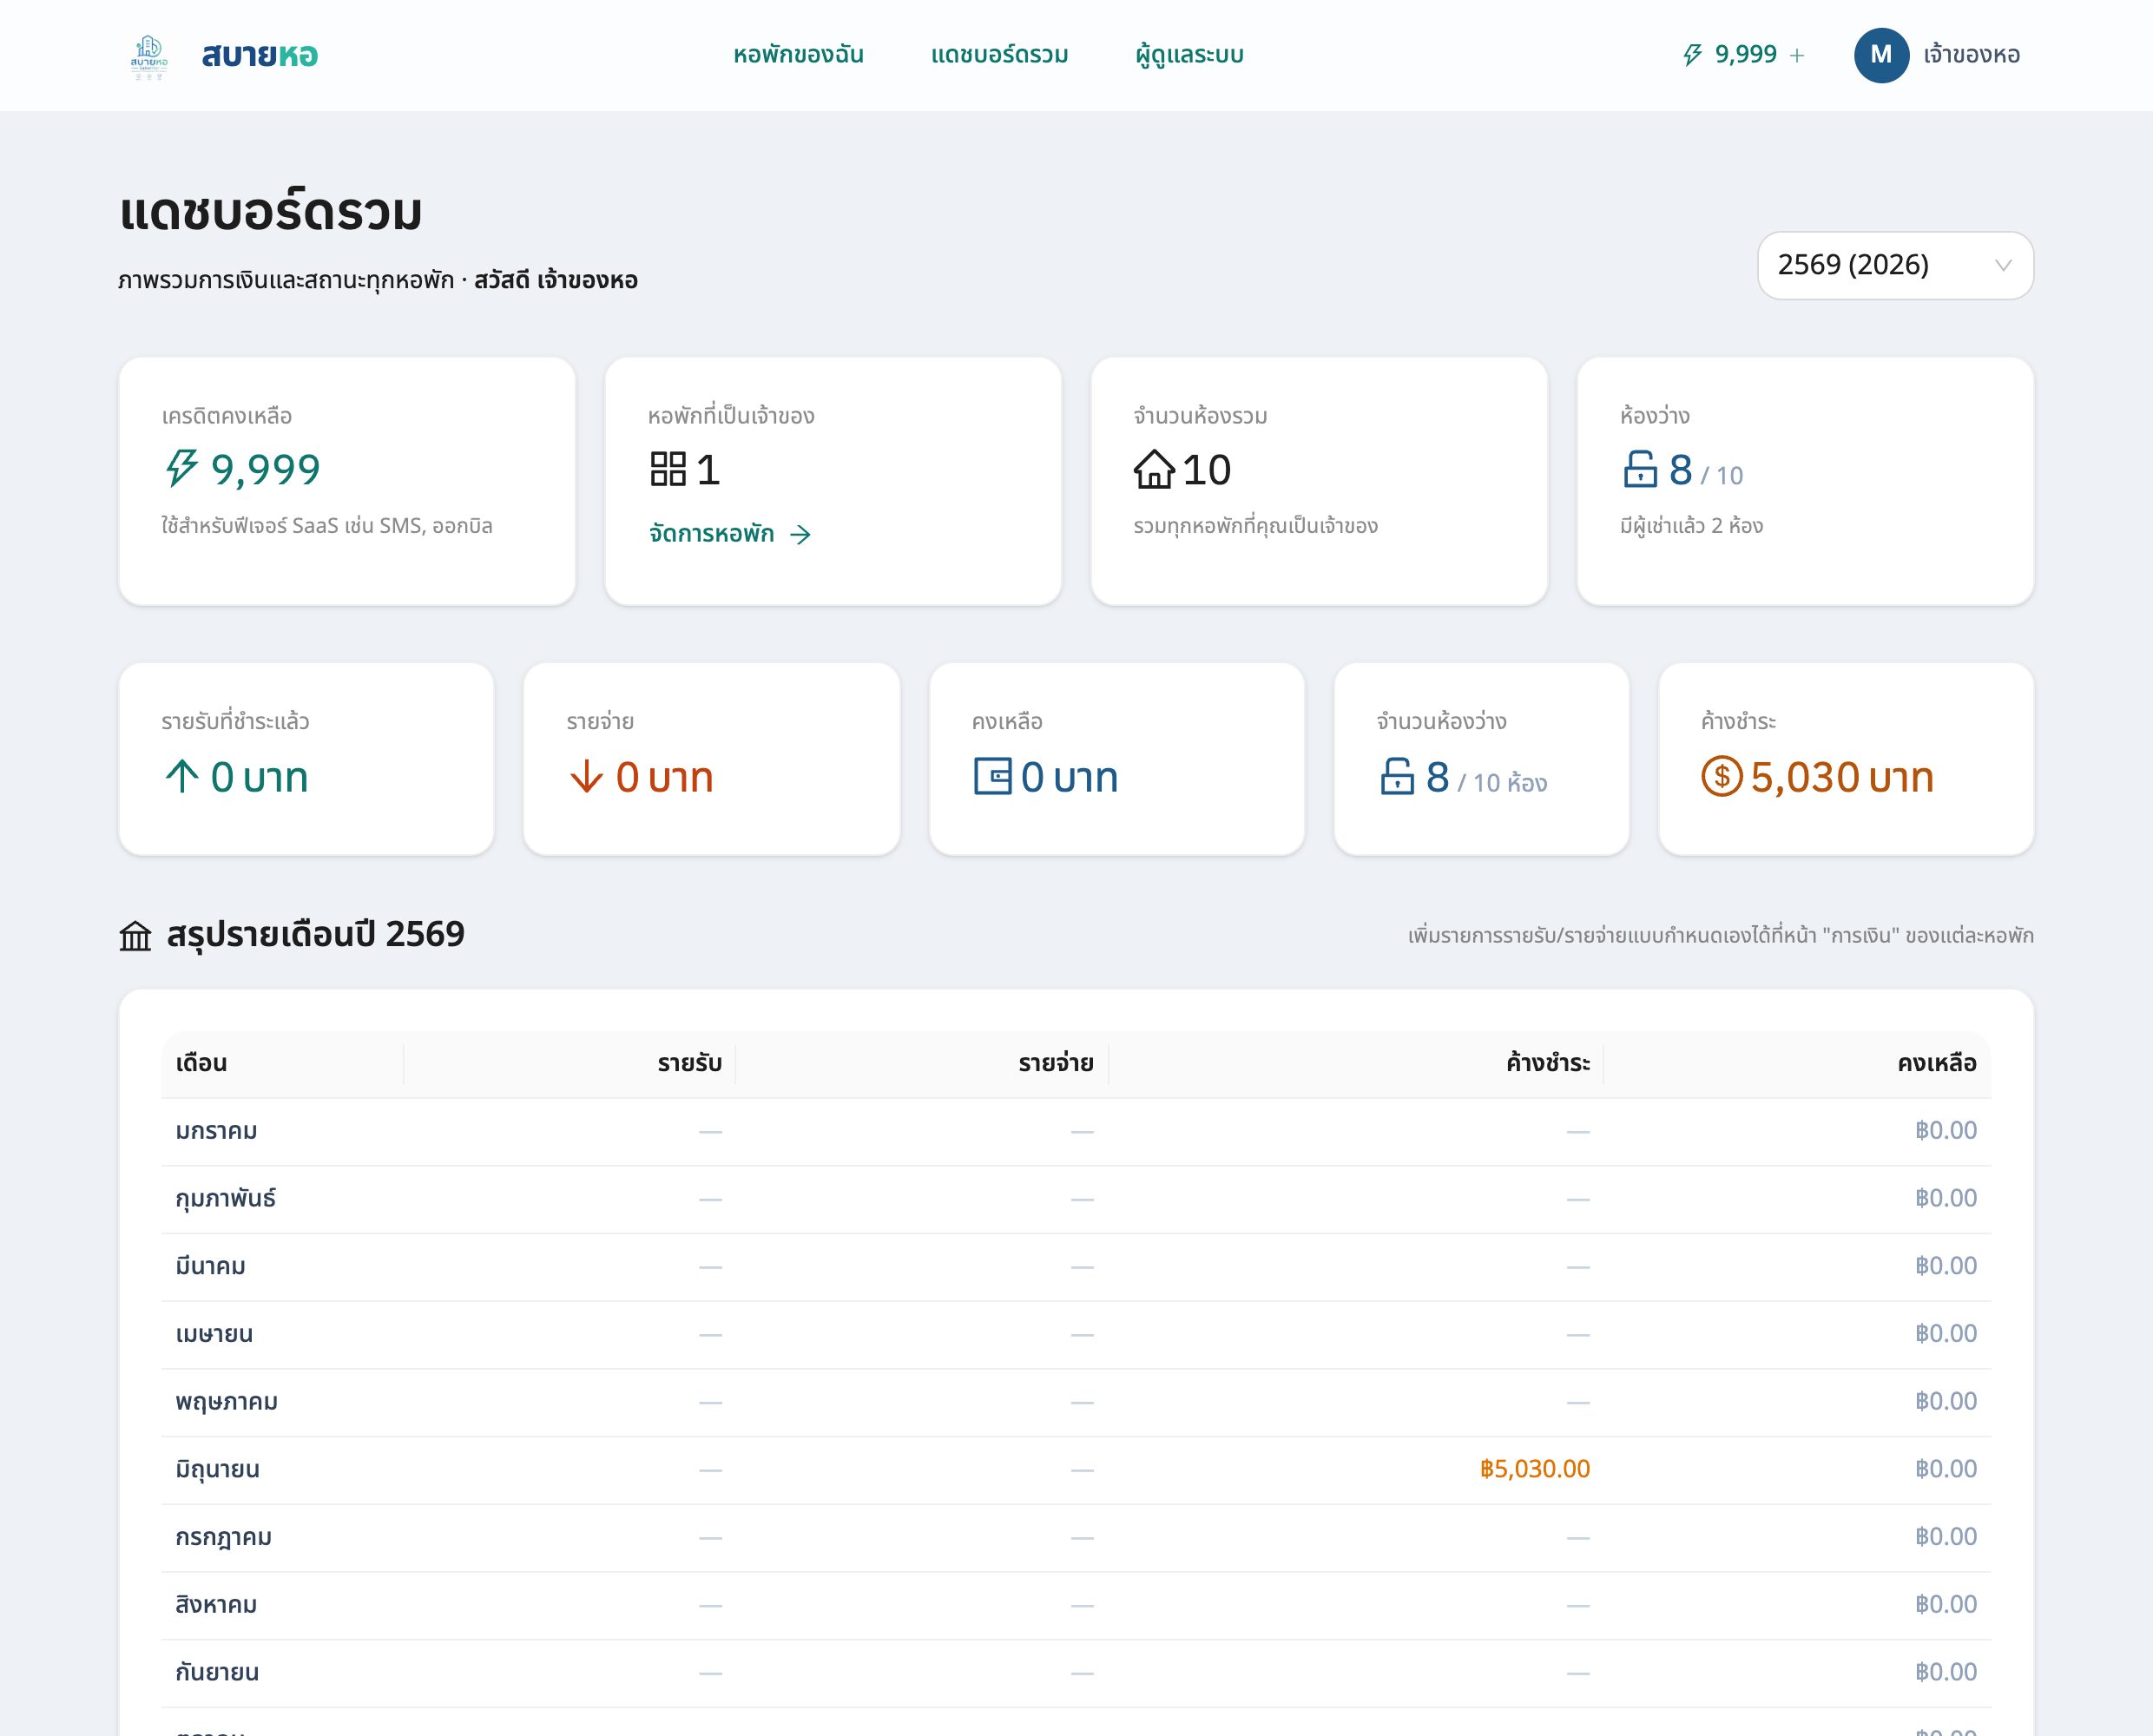Click bank icon beside สรุปรายเดือนปี 2569

pos(135,936)
